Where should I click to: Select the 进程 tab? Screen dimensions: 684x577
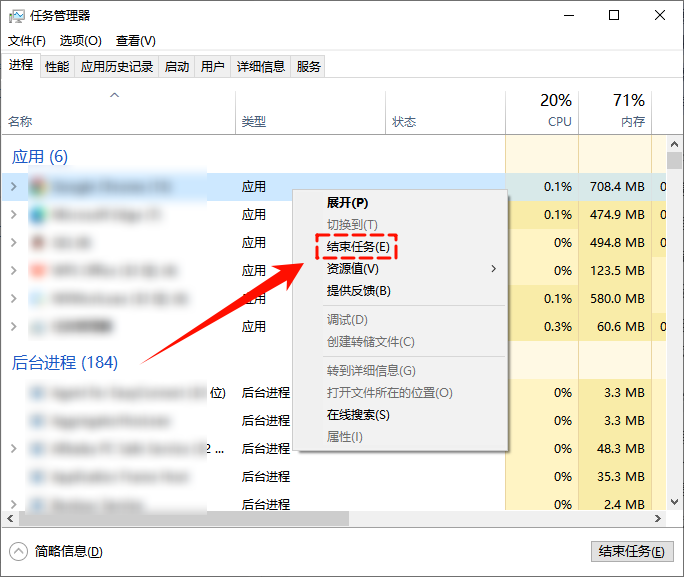pos(21,65)
